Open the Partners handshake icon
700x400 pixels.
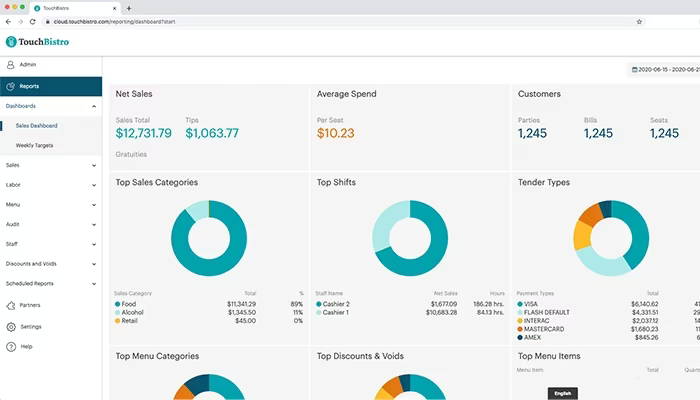(x=11, y=305)
